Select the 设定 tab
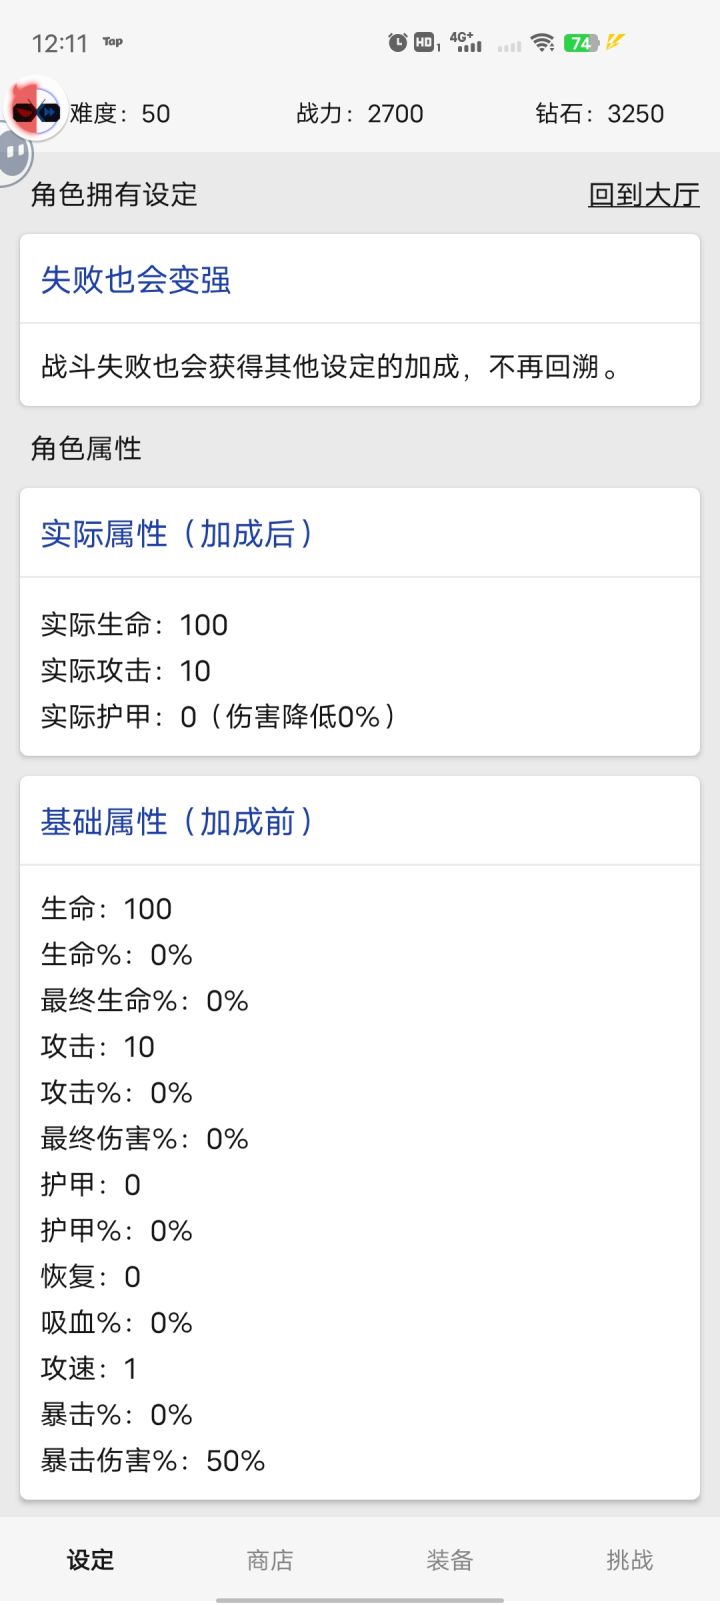This screenshot has height=1605, width=720. pyautogui.click(x=90, y=1559)
